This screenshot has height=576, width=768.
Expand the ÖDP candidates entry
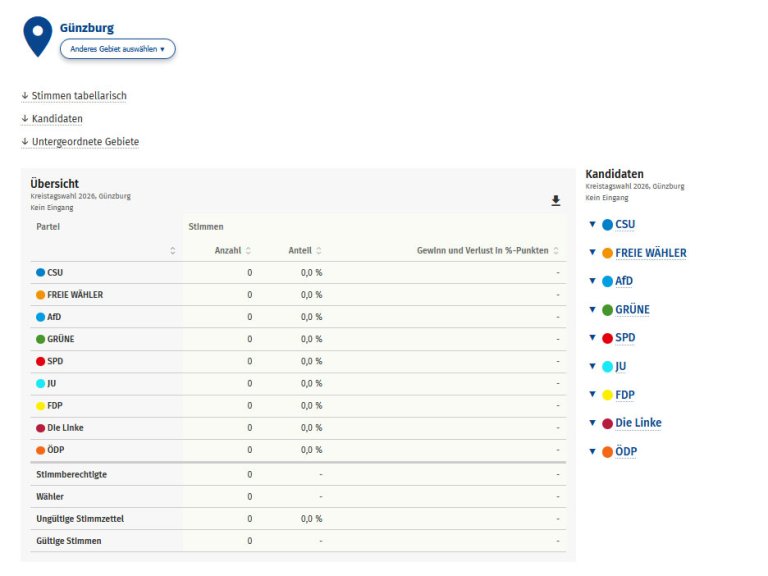point(625,452)
